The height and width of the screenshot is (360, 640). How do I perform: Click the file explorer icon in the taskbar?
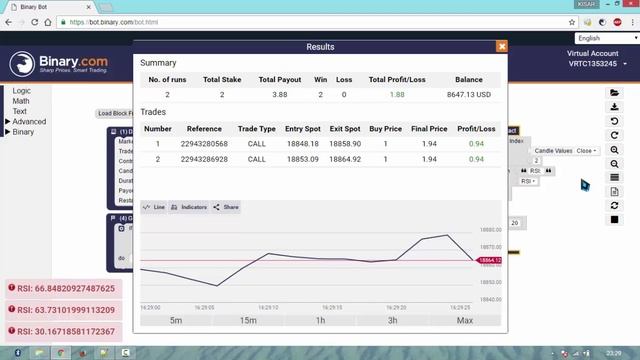tap(40, 353)
